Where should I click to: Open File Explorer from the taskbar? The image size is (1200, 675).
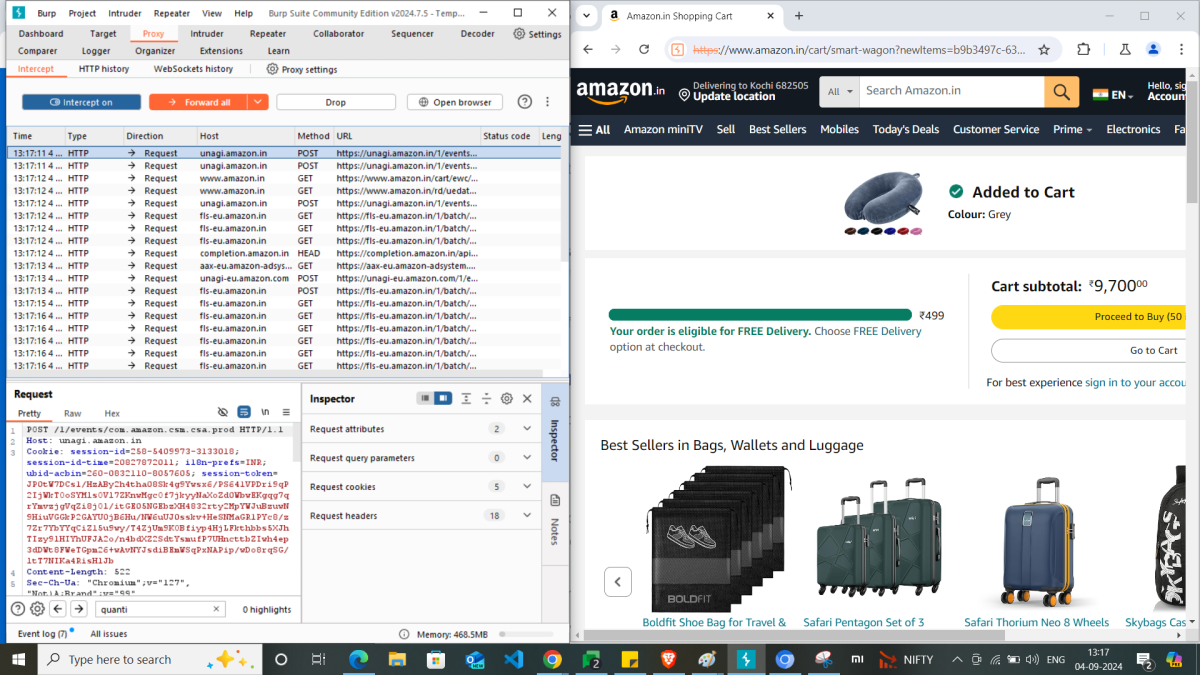pos(397,660)
